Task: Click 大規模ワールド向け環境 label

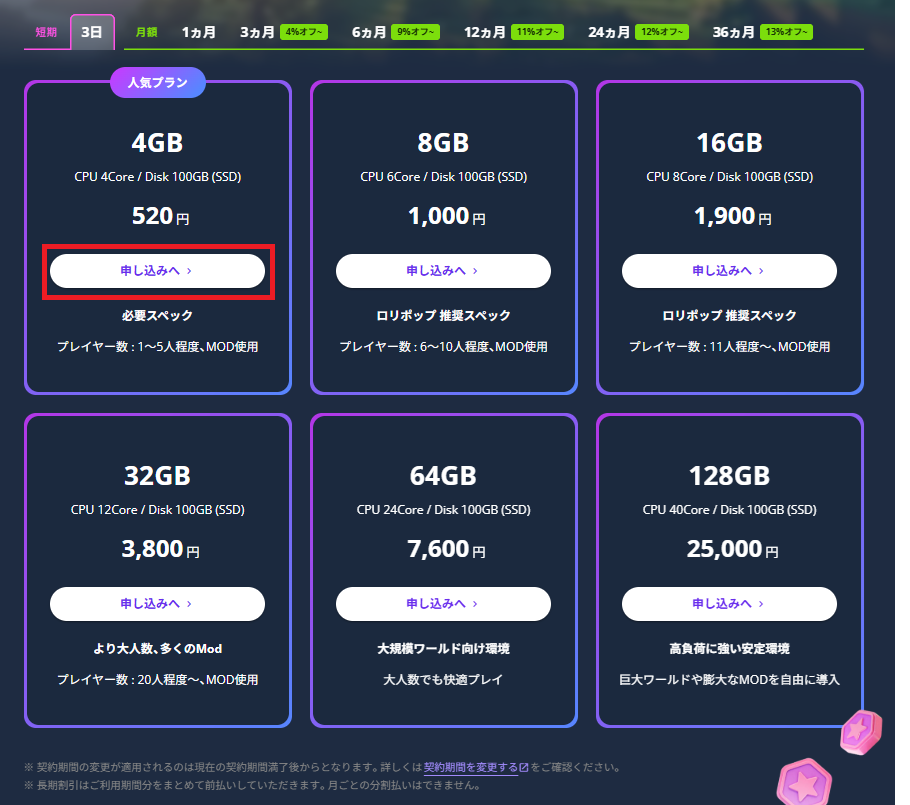Action: point(443,649)
